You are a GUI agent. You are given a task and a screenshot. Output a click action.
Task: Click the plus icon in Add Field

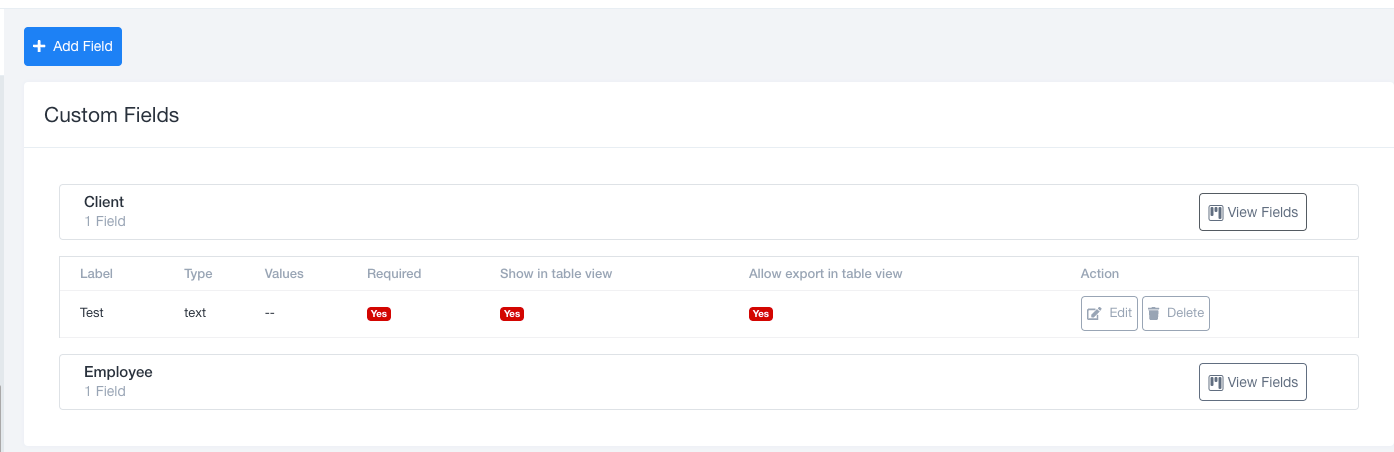pyautogui.click(x=39, y=46)
